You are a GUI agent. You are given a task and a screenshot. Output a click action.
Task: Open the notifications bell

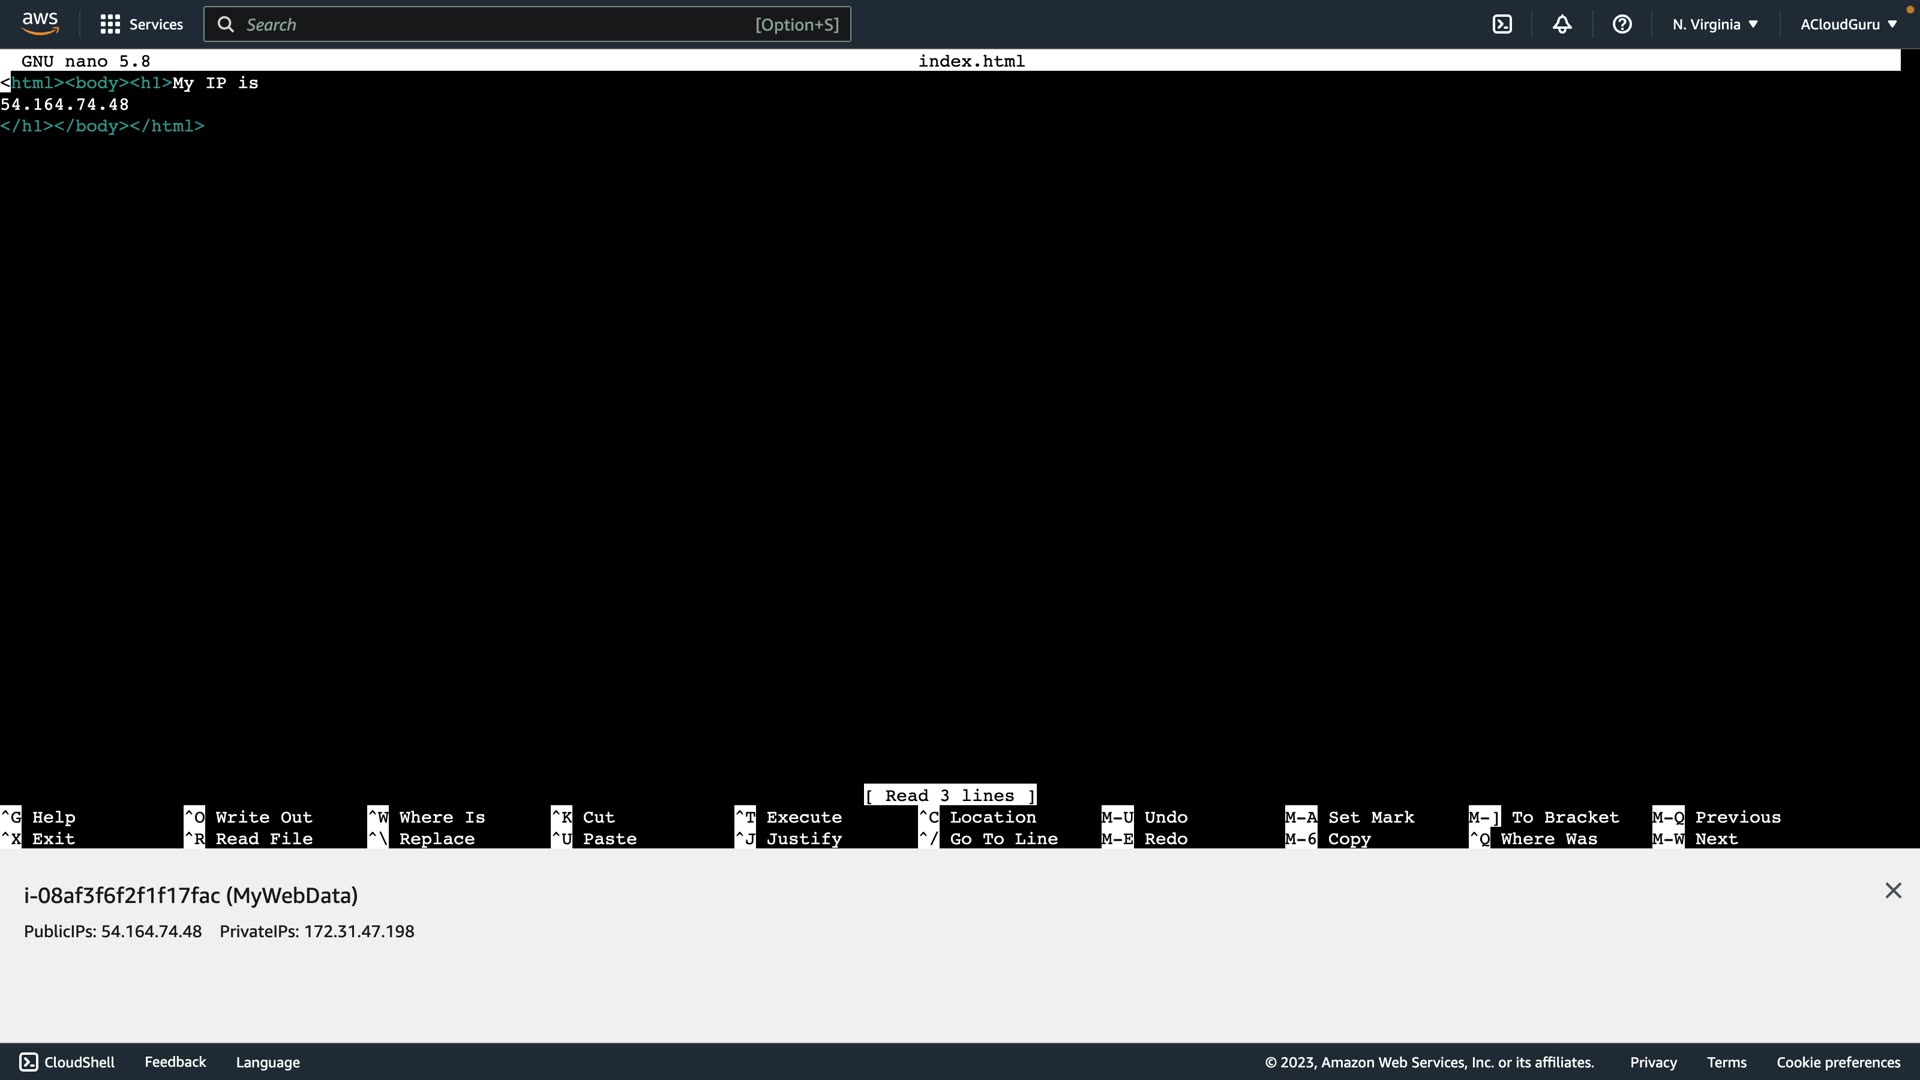tap(1562, 24)
